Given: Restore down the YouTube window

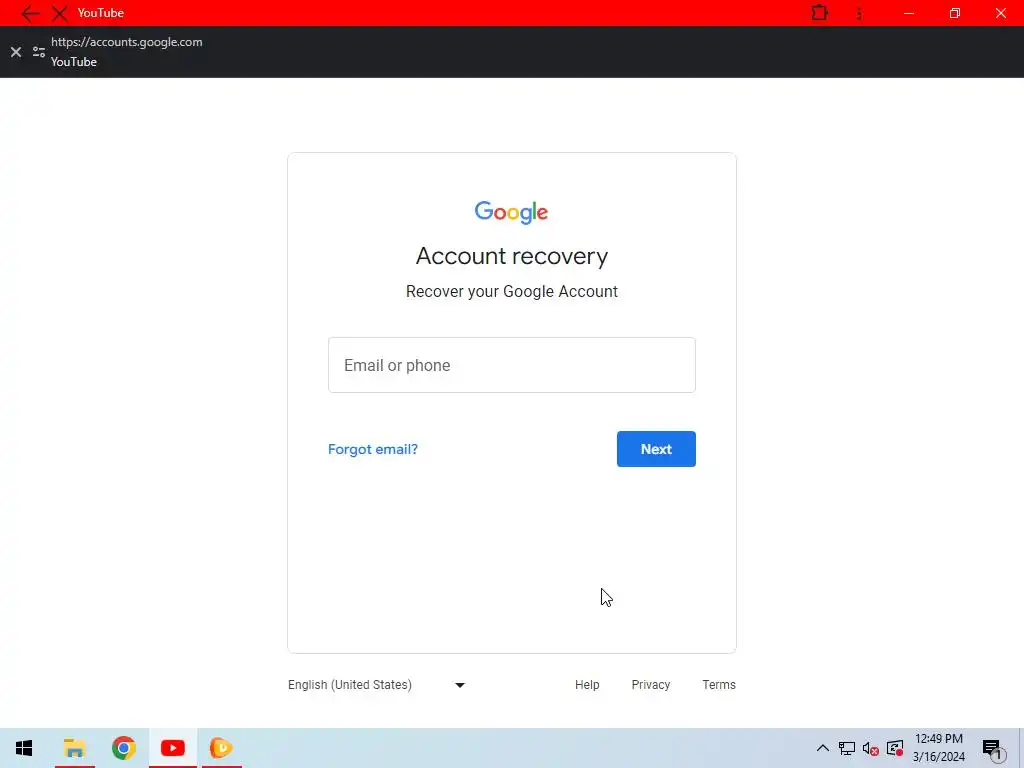Looking at the screenshot, I should click(x=955, y=13).
